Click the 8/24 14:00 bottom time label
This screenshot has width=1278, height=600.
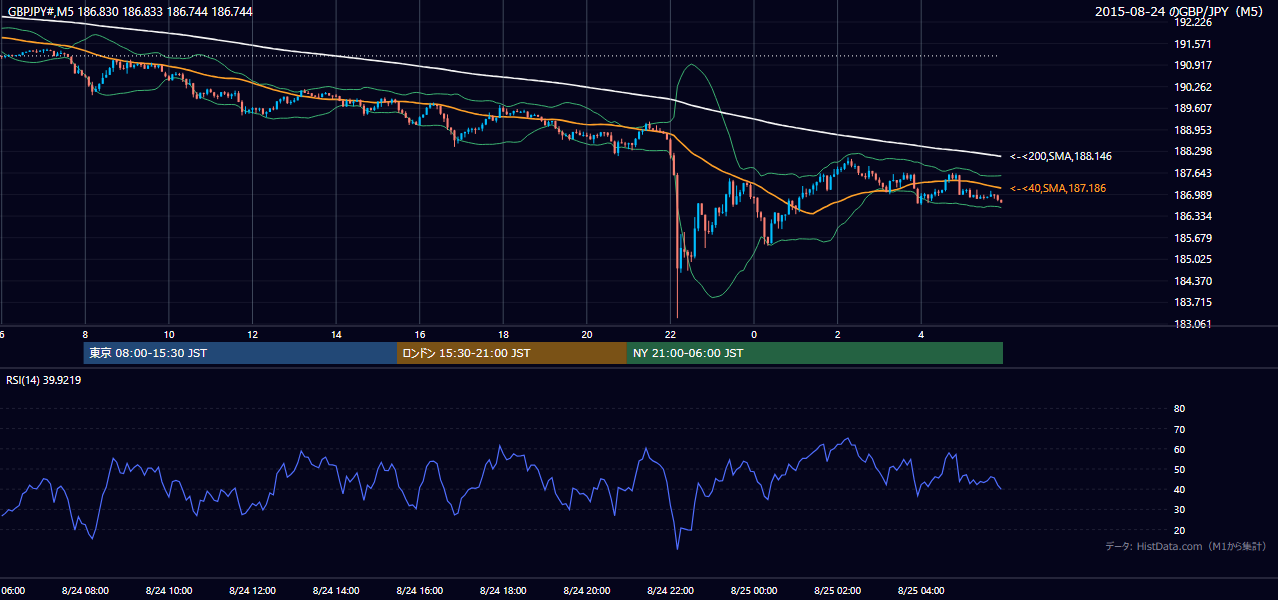point(336,591)
